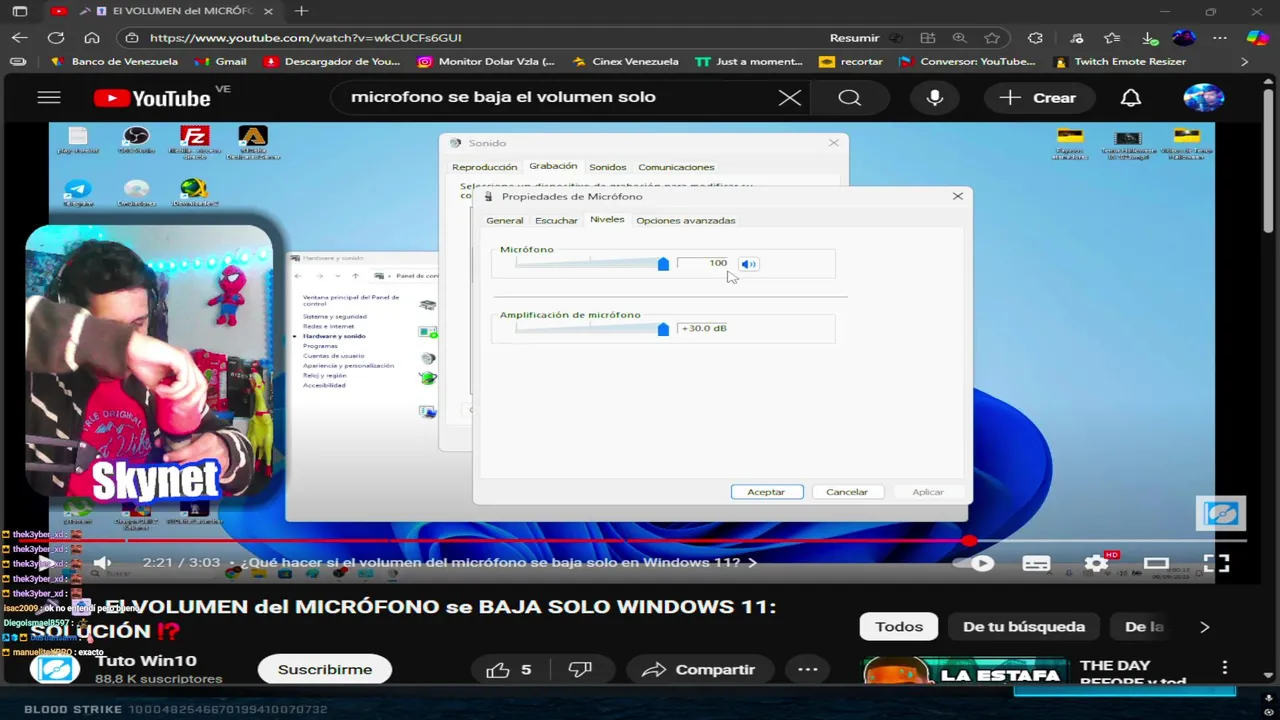Open menu for THE DAY BEFORE video
Screen dimensions: 1280x720
click(1224, 667)
